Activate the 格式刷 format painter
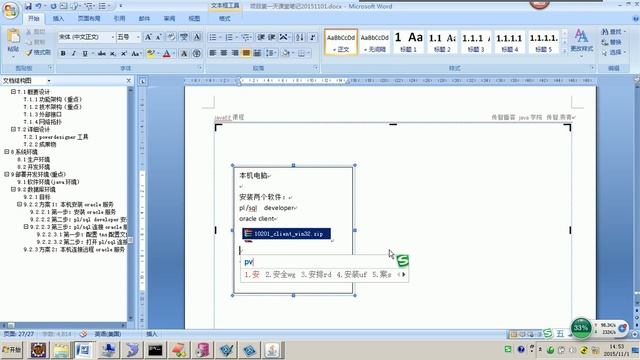This screenshot has height=360, width=640. click(x=38, y=53)
